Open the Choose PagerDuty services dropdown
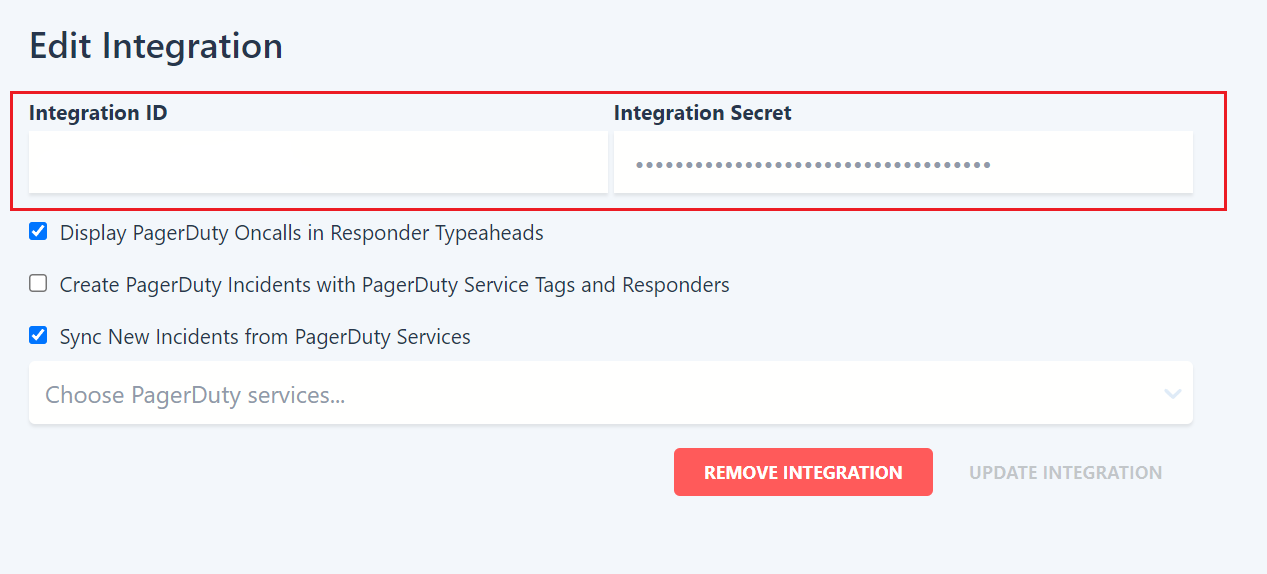This screenshot has width=1267, height=574. click(611, 393)
